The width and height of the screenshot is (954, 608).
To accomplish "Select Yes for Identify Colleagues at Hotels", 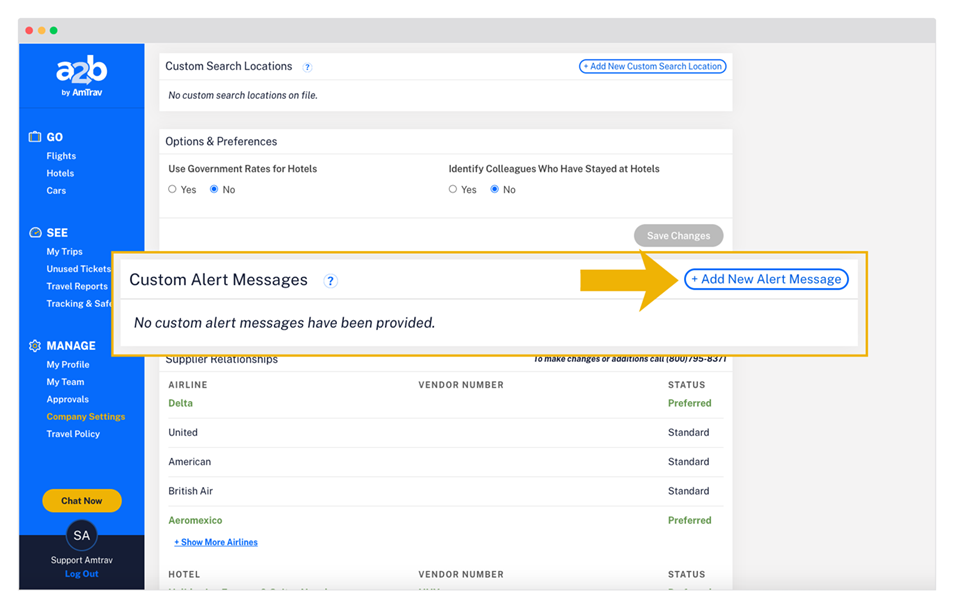I will (452, 189).
